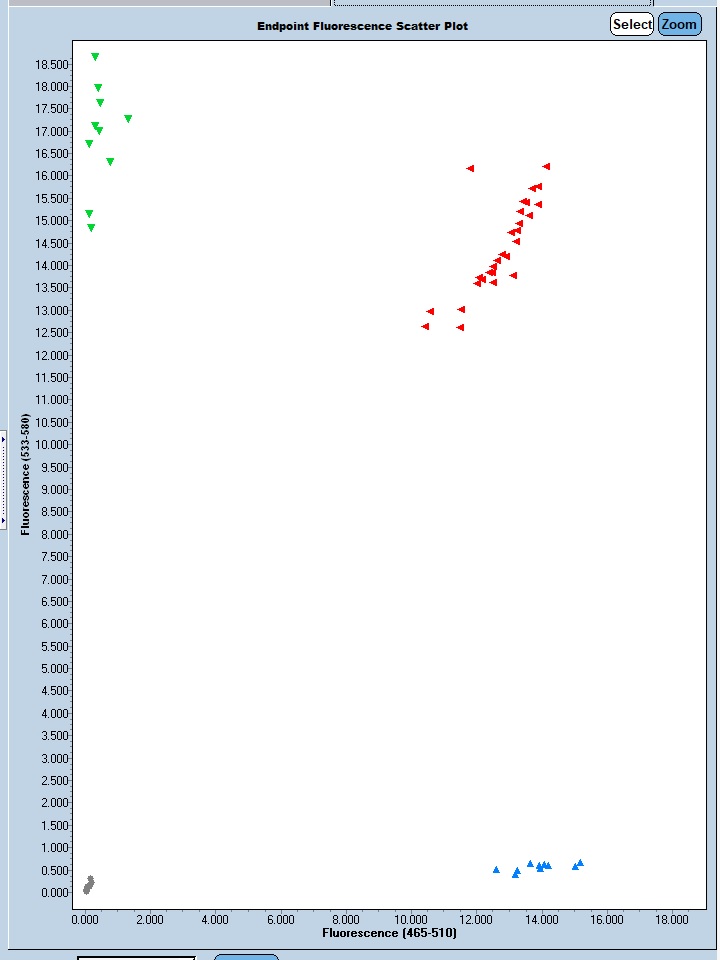
Task: Select the lowest green triangle data point
Action: [91, 228]
